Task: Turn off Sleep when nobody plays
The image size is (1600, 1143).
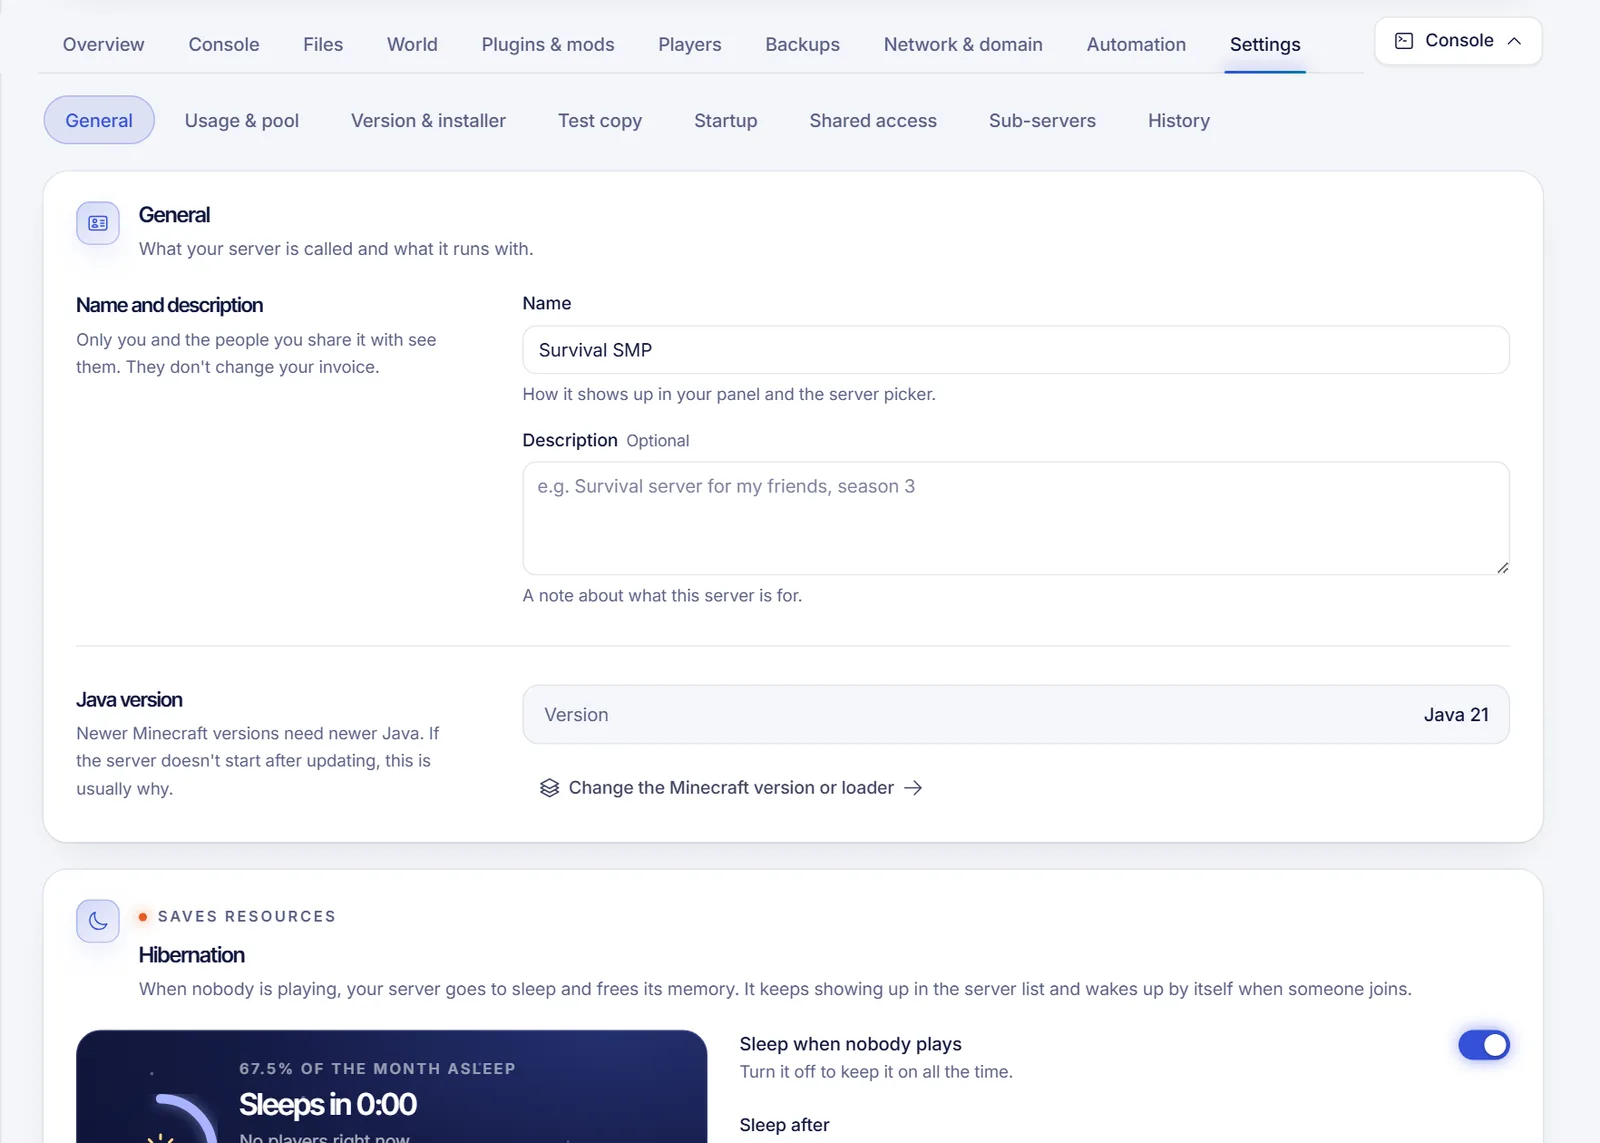Action: [1484, 1045]
